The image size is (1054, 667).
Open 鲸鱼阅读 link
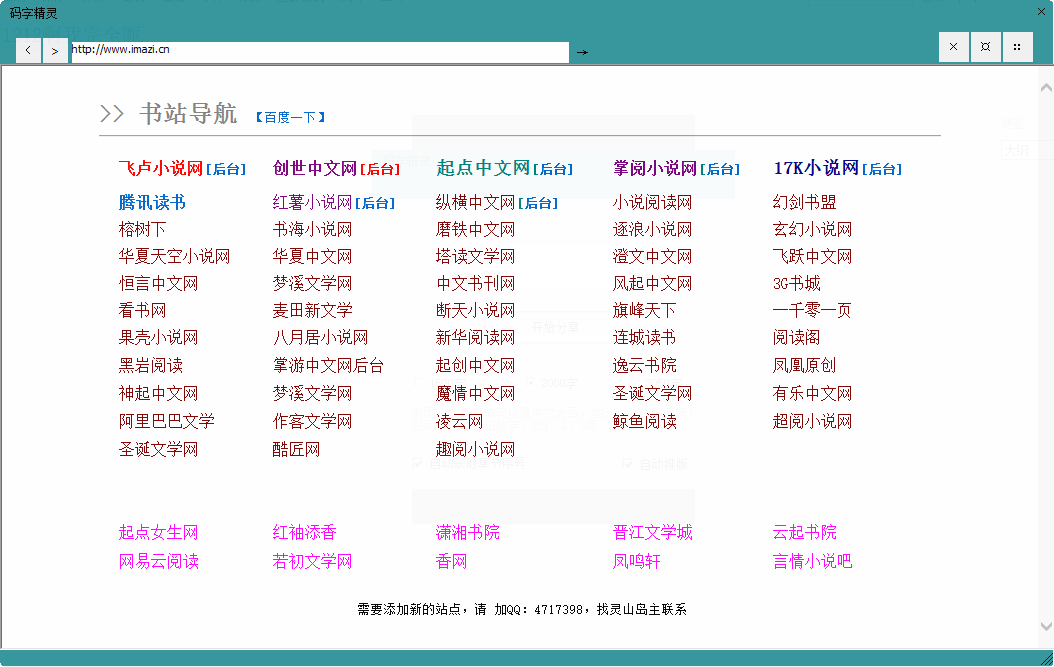[x=644, y=422]
